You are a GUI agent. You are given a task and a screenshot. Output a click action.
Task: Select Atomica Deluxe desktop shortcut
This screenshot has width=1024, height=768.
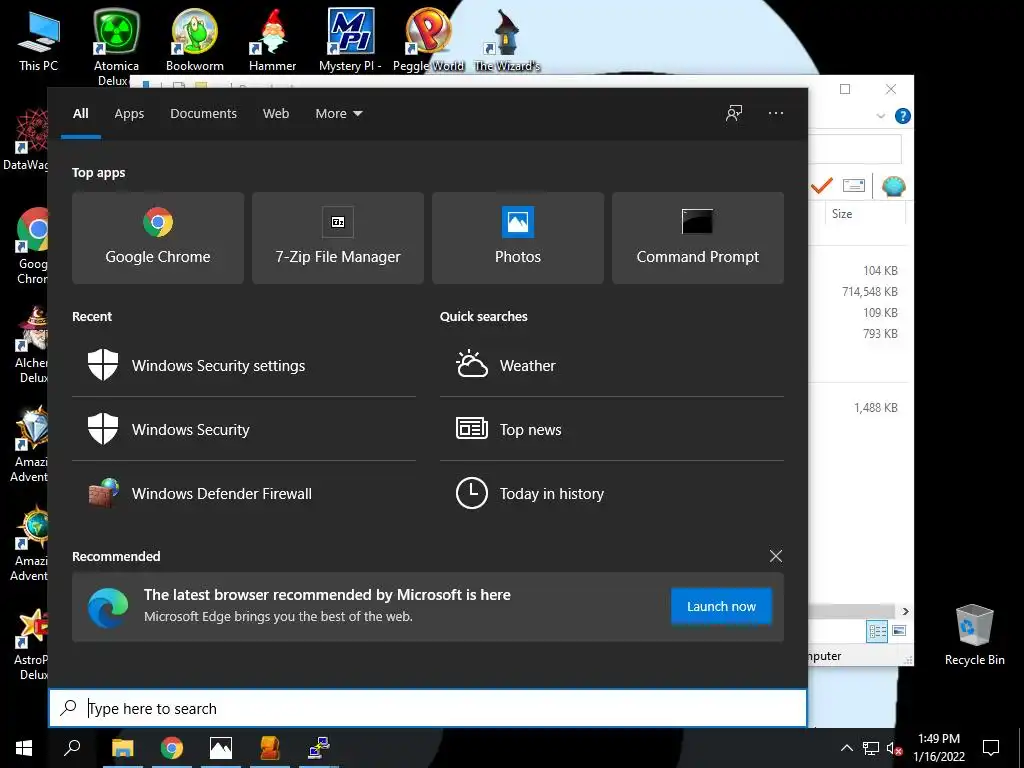(x=116, y=46)
